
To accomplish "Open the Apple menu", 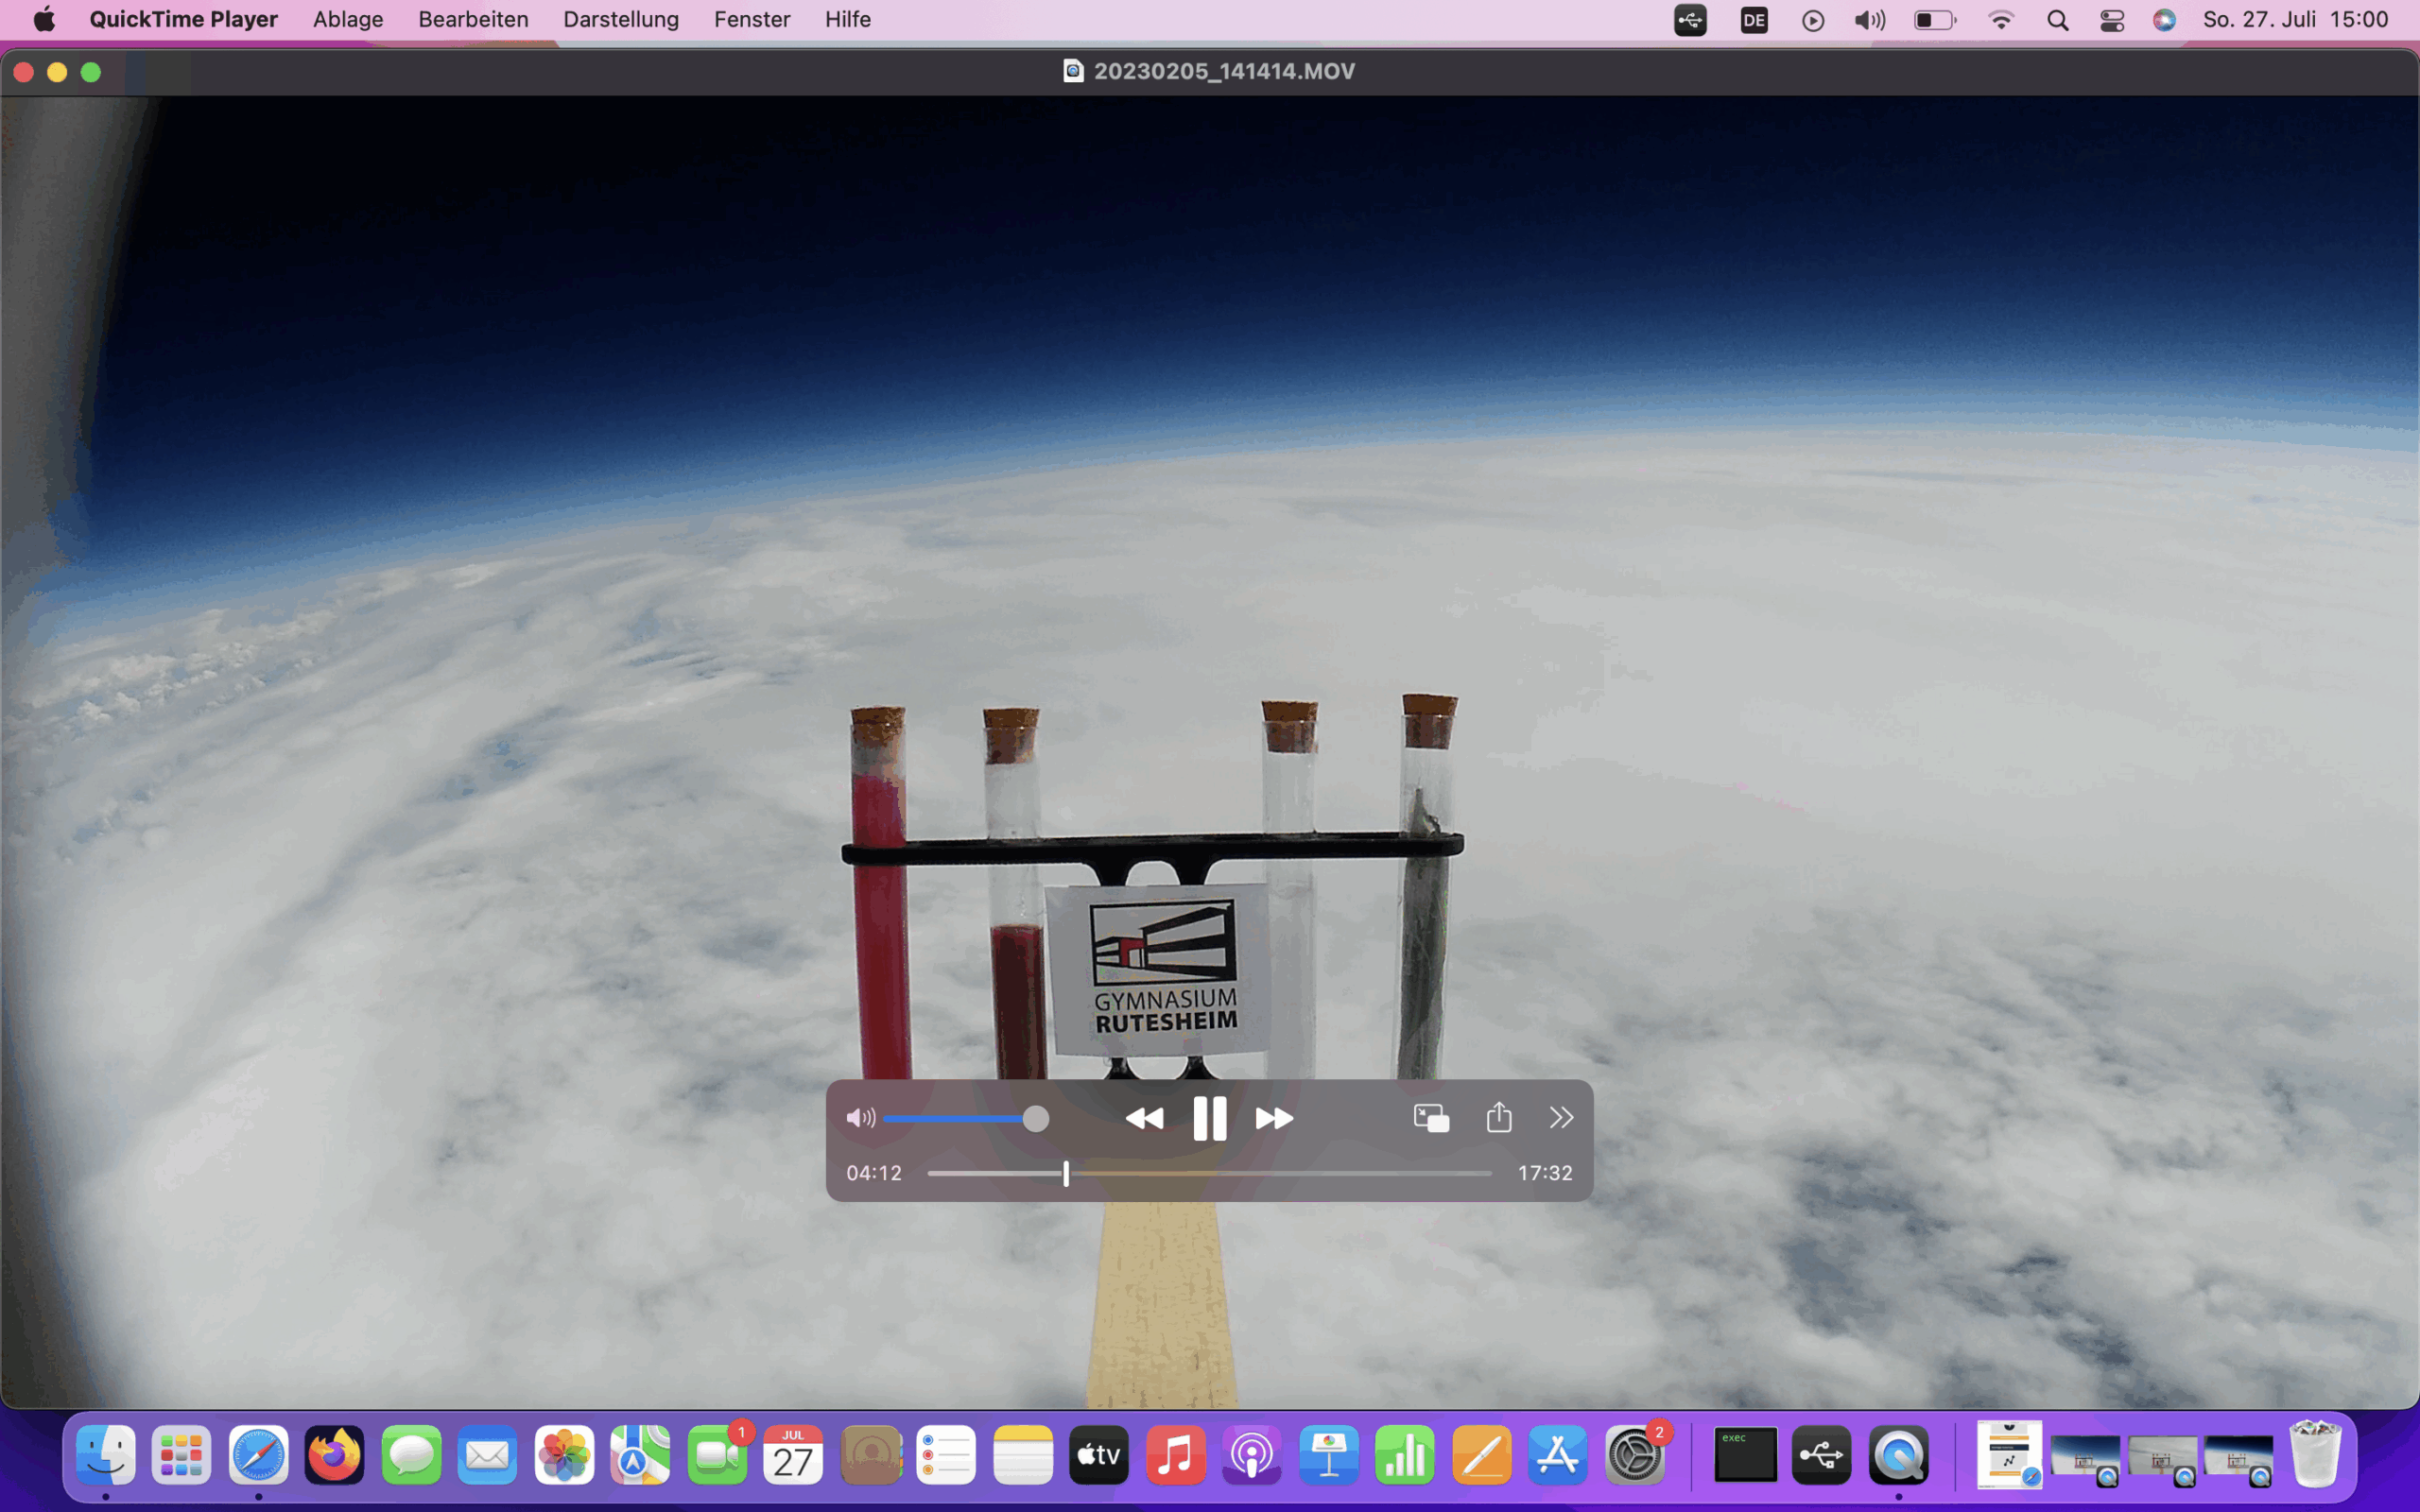I will (x=44, y=19).
